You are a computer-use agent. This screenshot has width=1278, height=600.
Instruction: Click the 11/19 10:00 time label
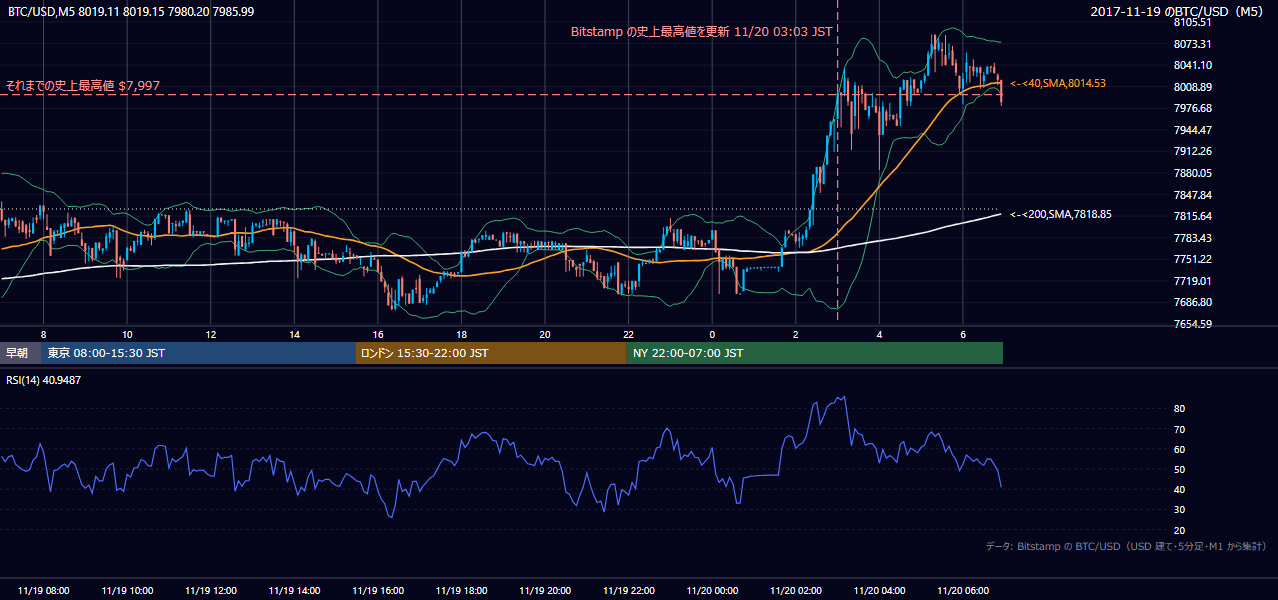(x=127, y=591)
